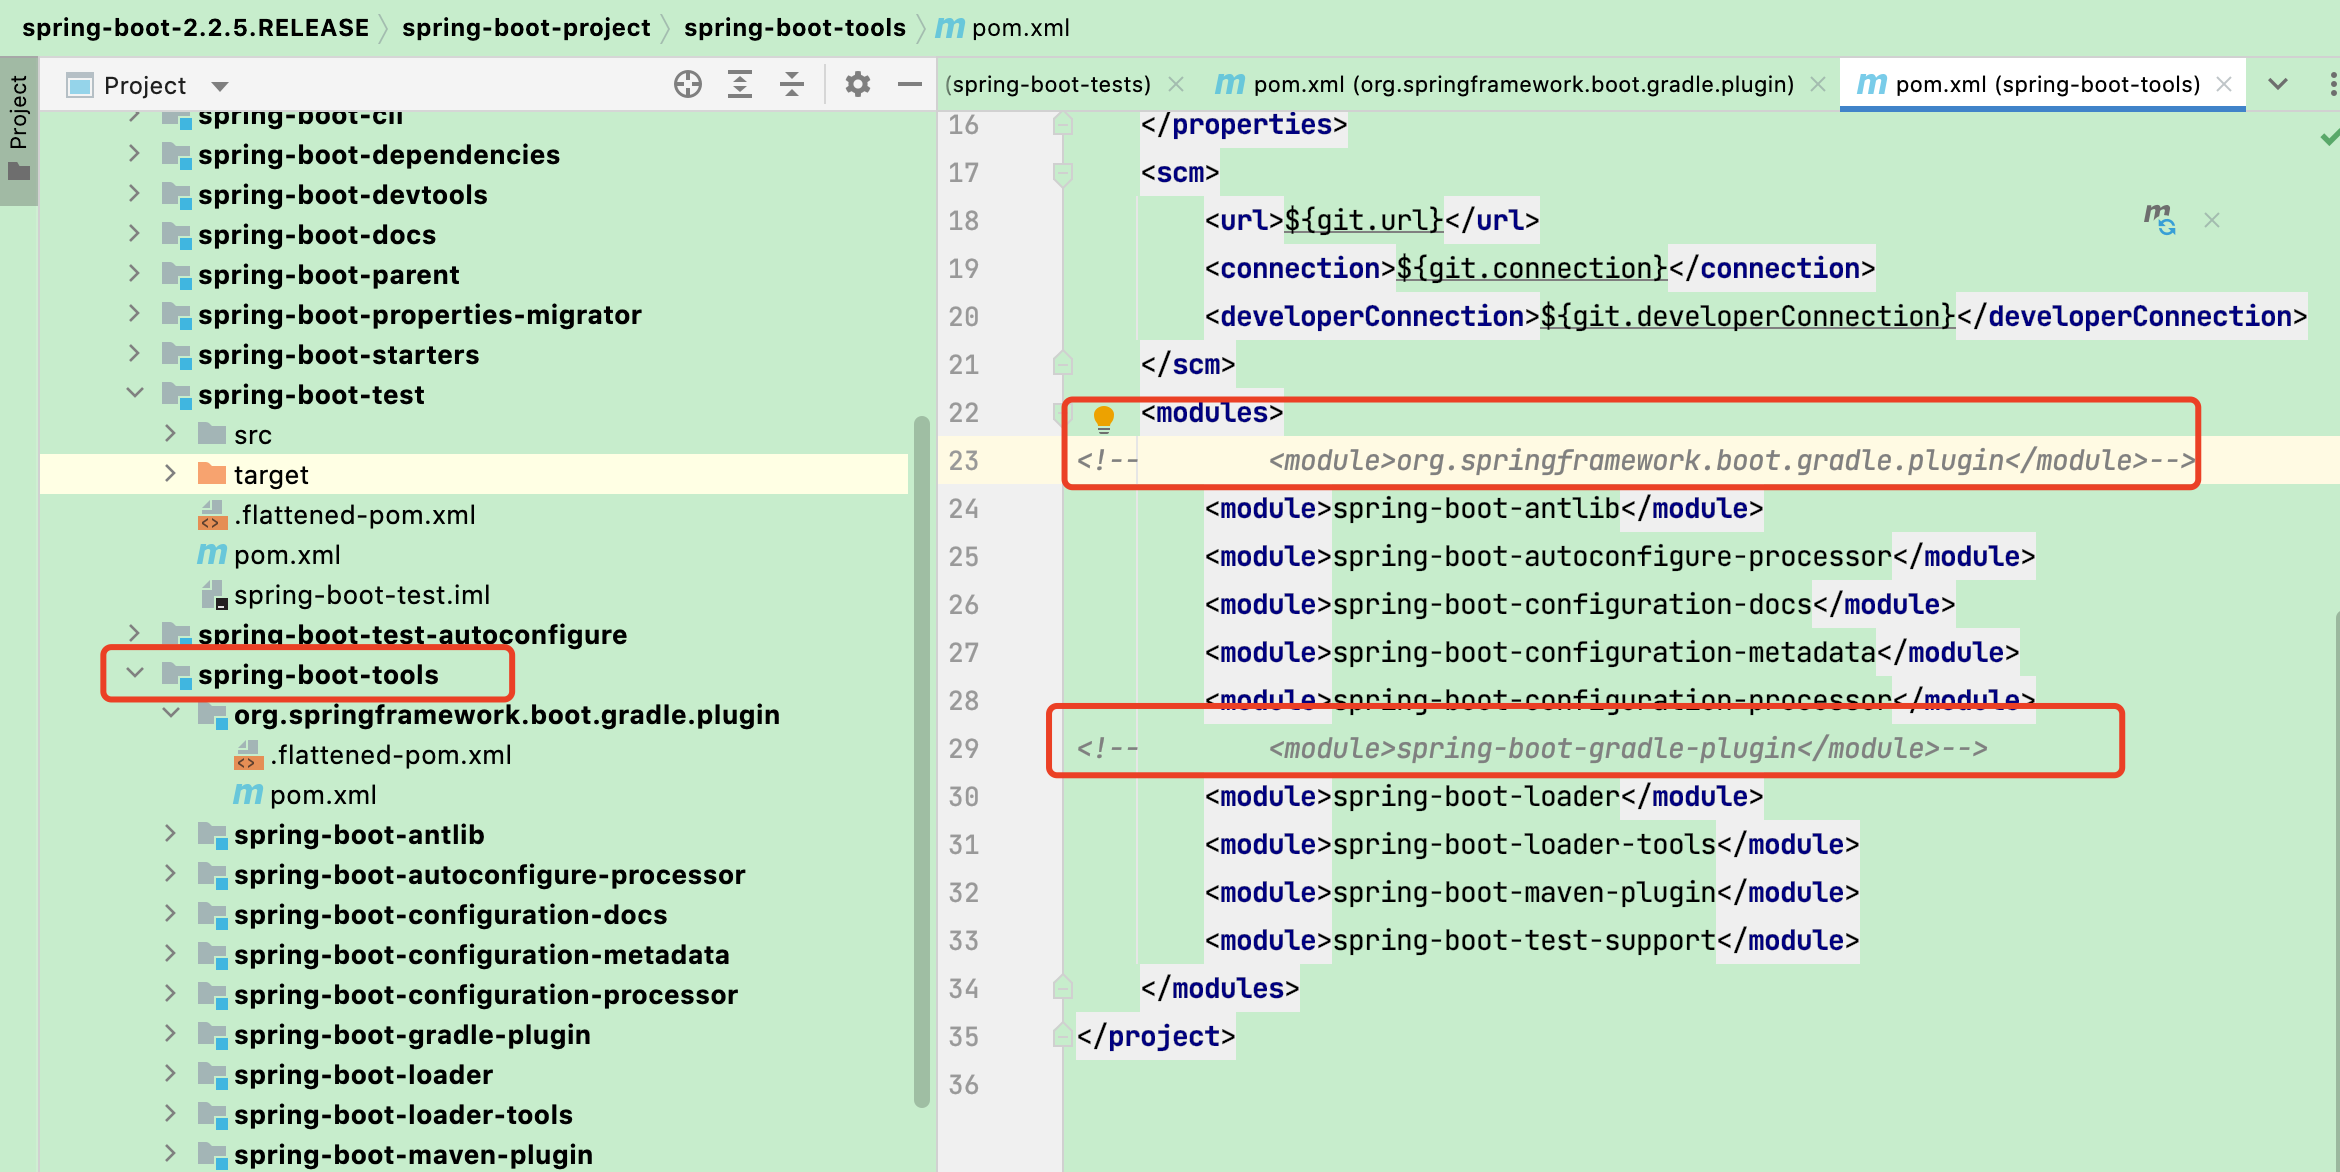Expand the spring-boot-starters folder

tap(134, 354)
